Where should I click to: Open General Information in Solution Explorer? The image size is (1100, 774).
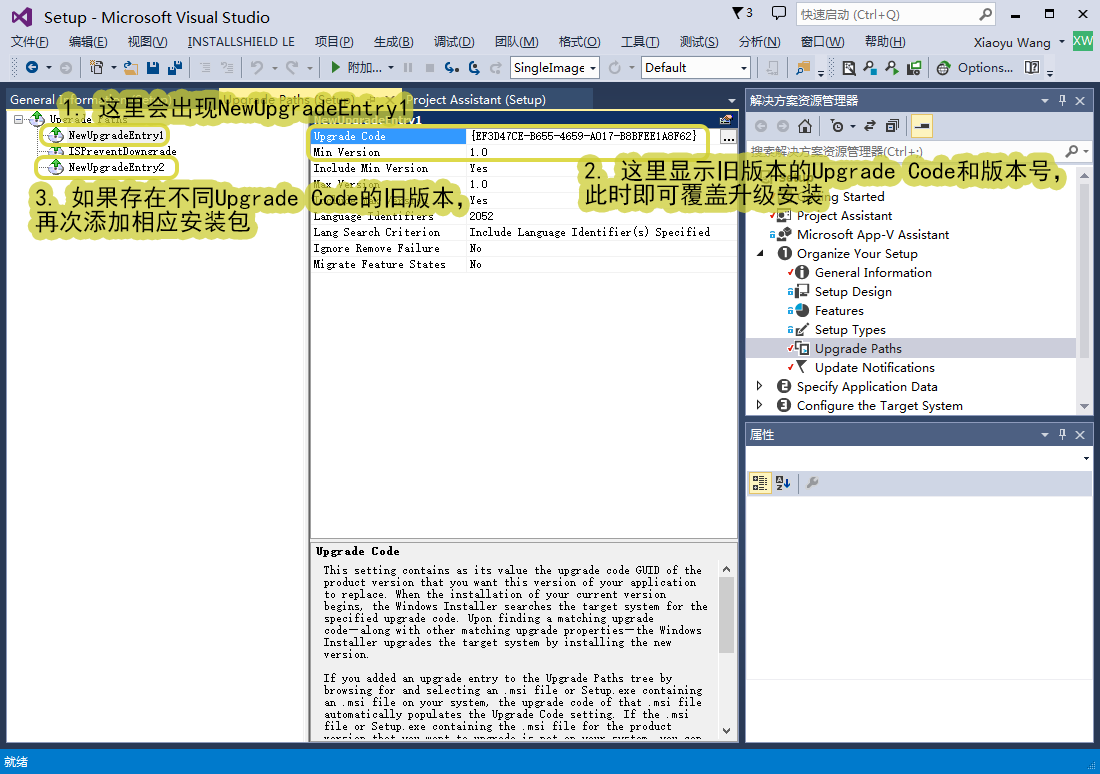point(873,272)
